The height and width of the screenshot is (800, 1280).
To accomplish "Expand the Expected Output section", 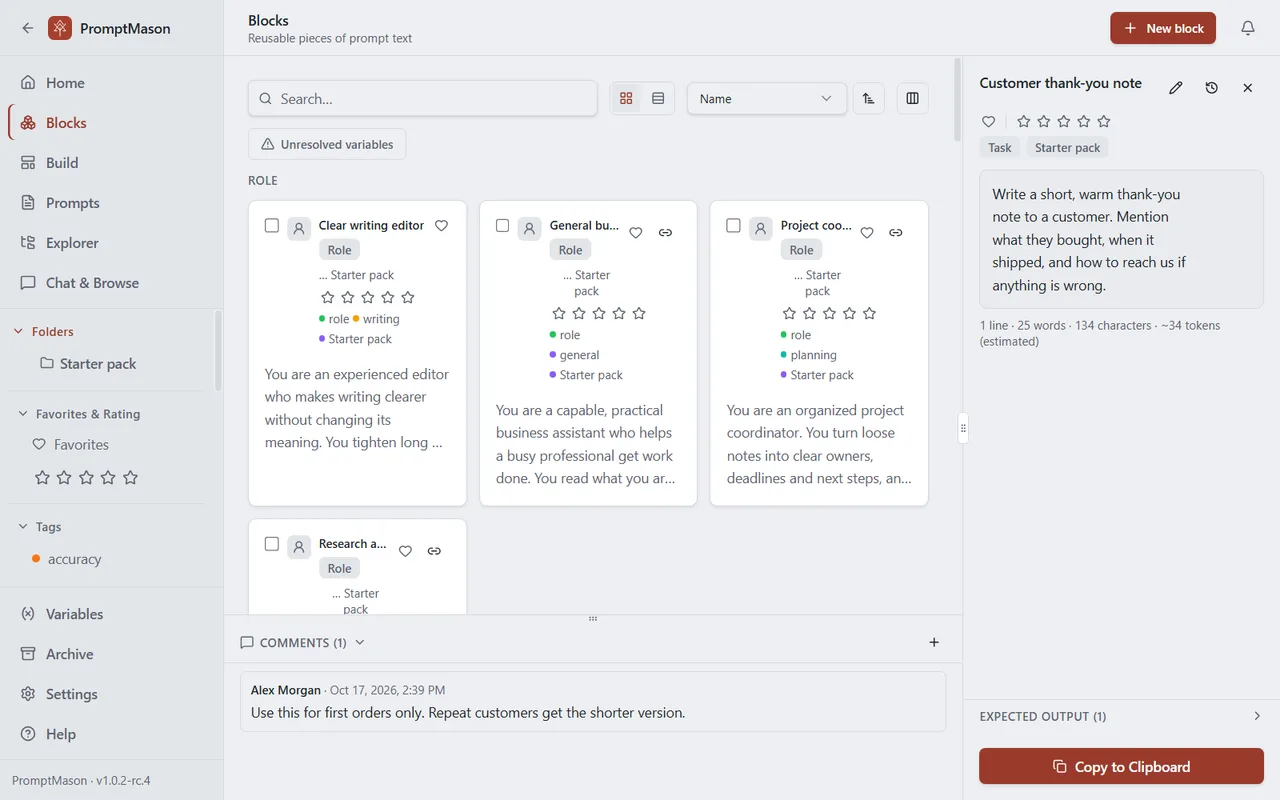I will (x=1121, y=716).
